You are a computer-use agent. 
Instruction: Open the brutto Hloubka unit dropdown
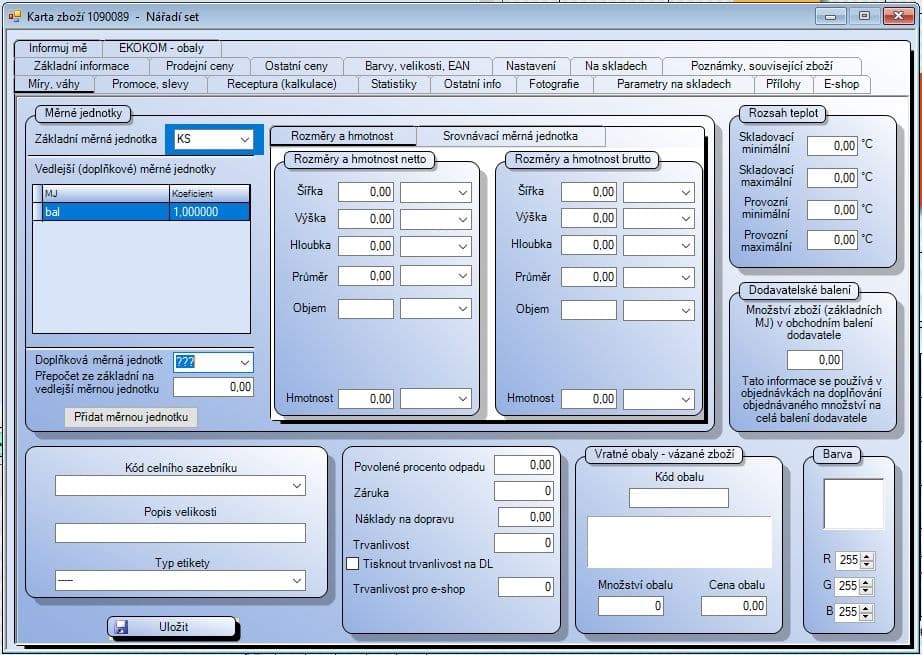point(686,245)
